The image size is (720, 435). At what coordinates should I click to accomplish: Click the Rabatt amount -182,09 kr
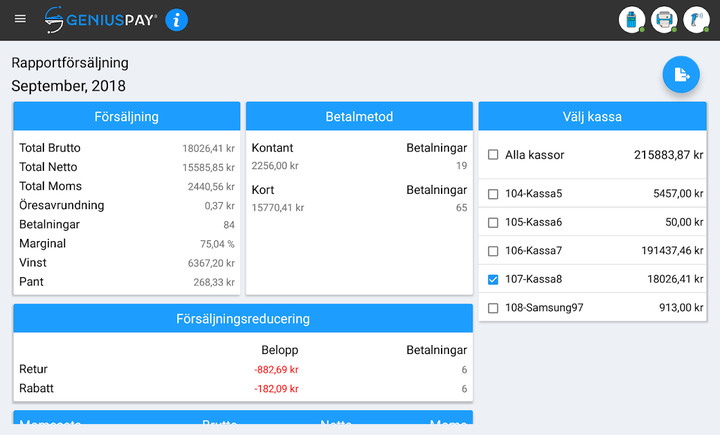[x=276, y=389]
